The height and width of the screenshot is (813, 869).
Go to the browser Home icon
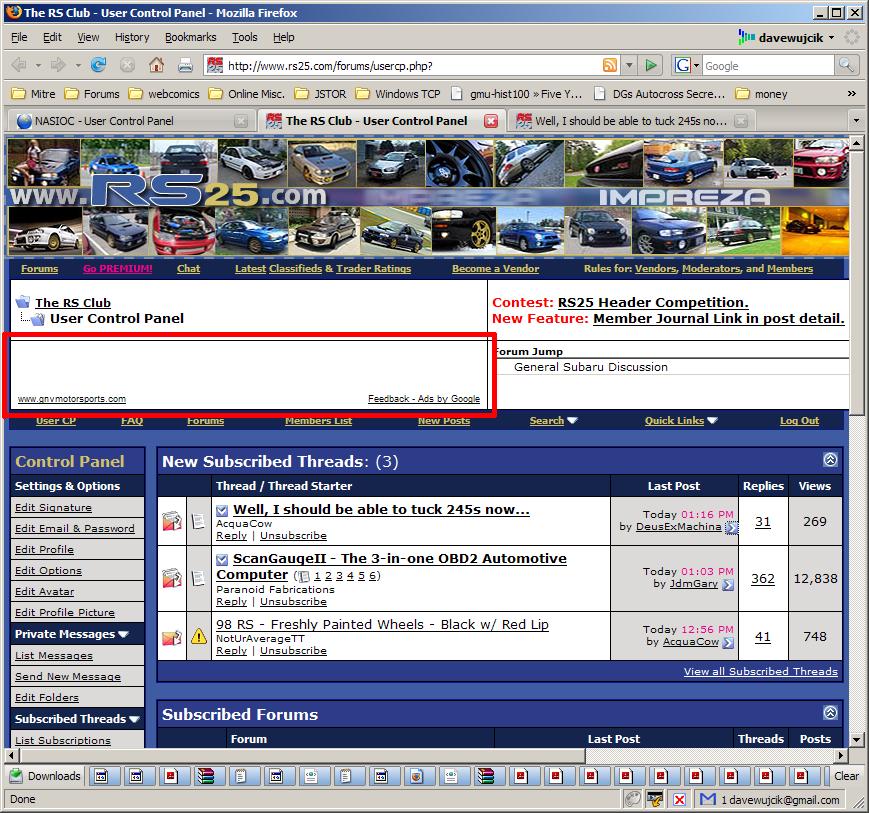(156, 65)
